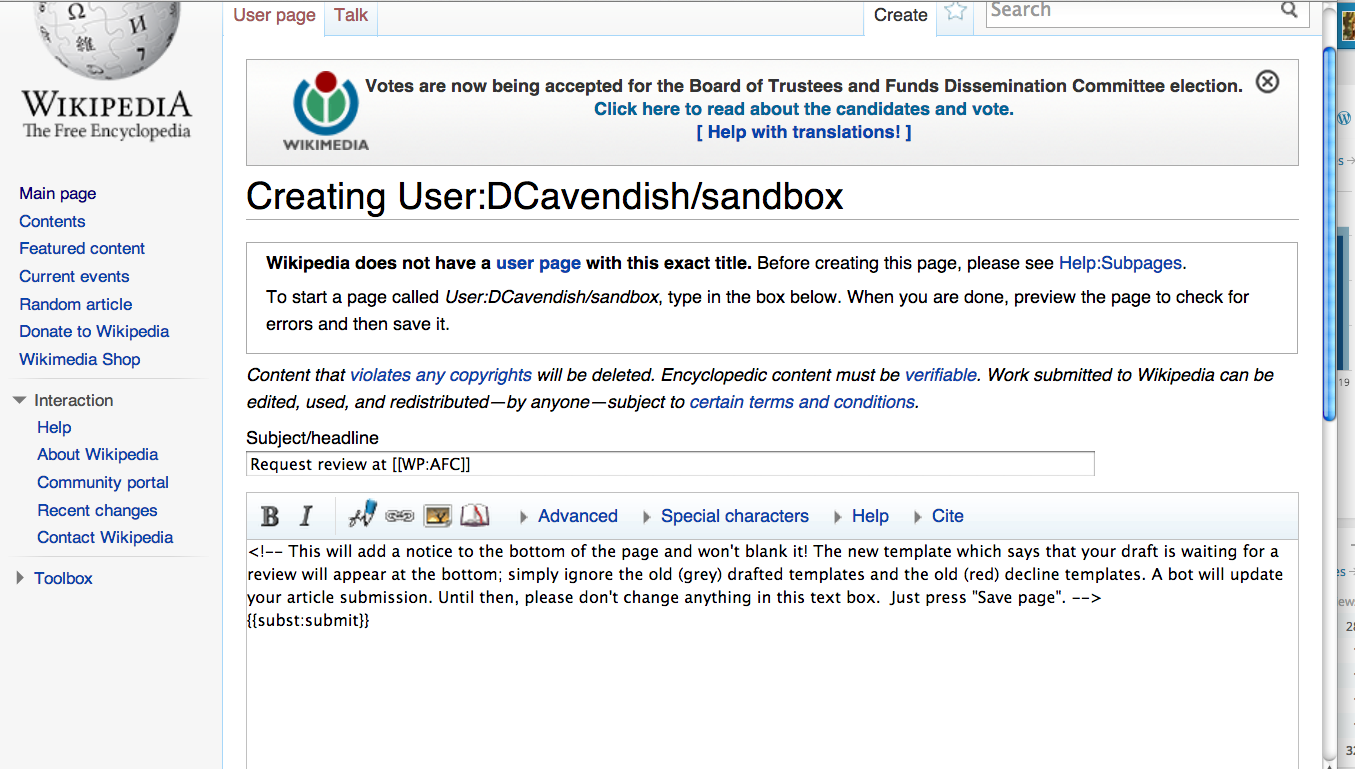1355x769 pixels.
Task: Open the Contents sidebar link
Action: pyautogui.click(x=52, y=221)
